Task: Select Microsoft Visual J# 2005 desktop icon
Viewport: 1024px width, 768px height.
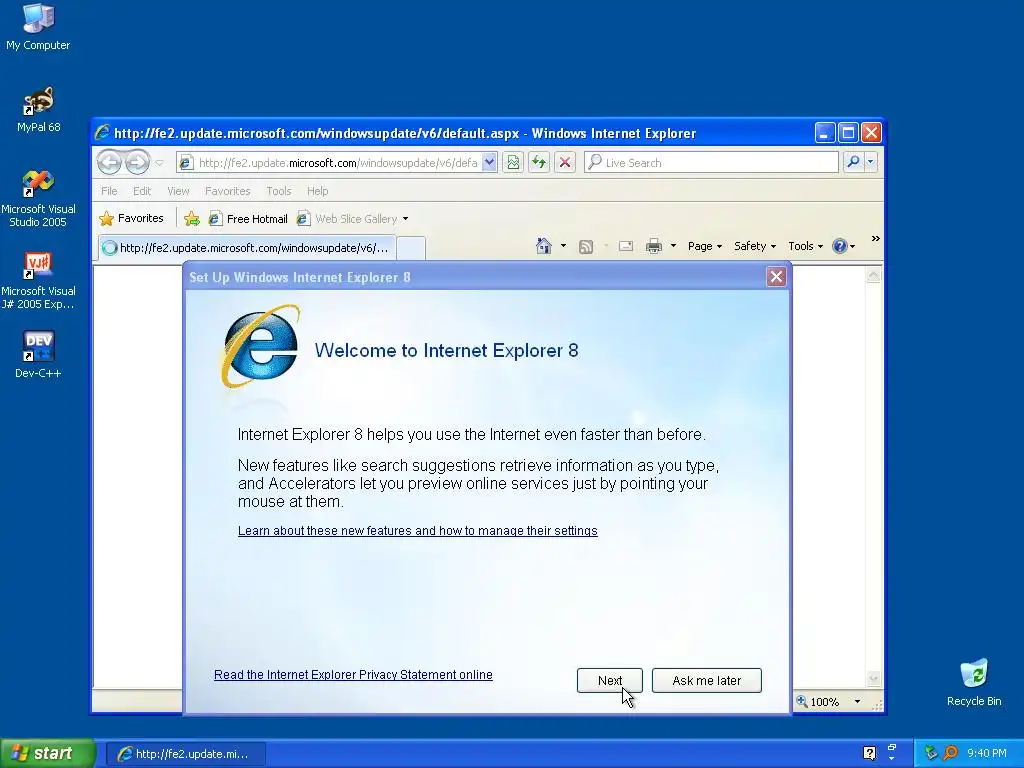Action: point(38,281)
